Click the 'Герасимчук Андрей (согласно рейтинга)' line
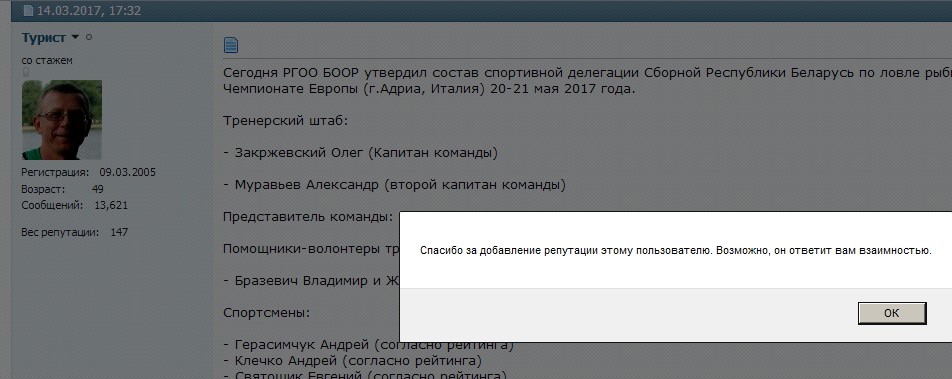952x379 pixels. (x=369, y=346)
